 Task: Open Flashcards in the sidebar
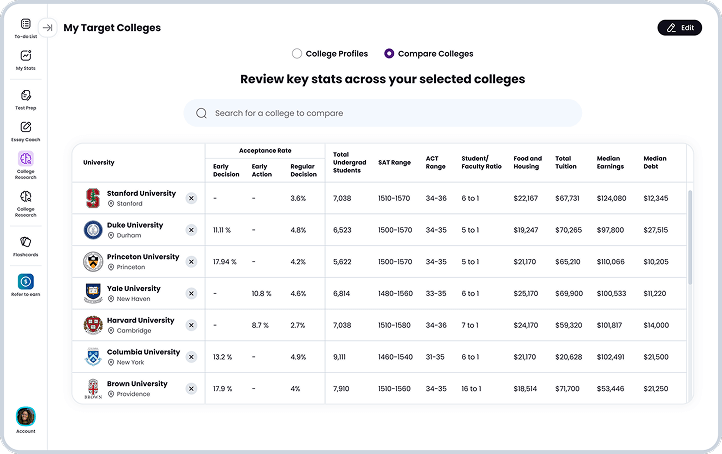(26, 241)
